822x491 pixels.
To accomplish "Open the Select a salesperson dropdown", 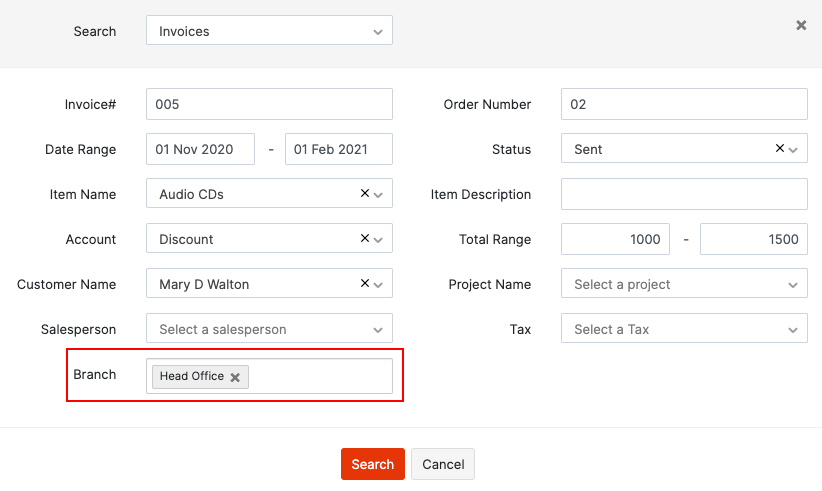I will click(x=269, y=329).
